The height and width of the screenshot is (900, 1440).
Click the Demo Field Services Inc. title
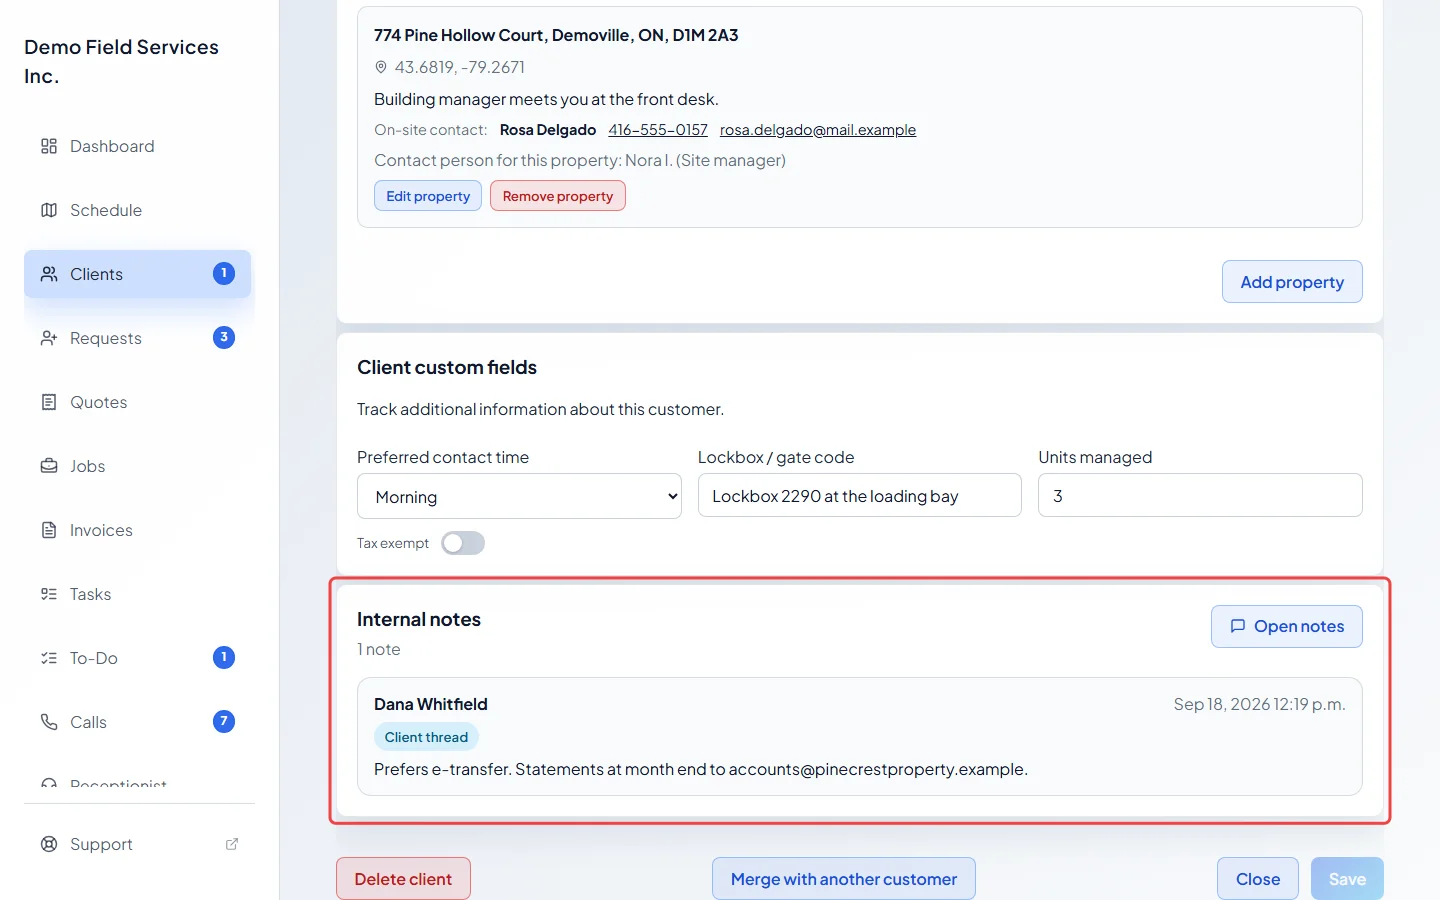click(121, 61)
